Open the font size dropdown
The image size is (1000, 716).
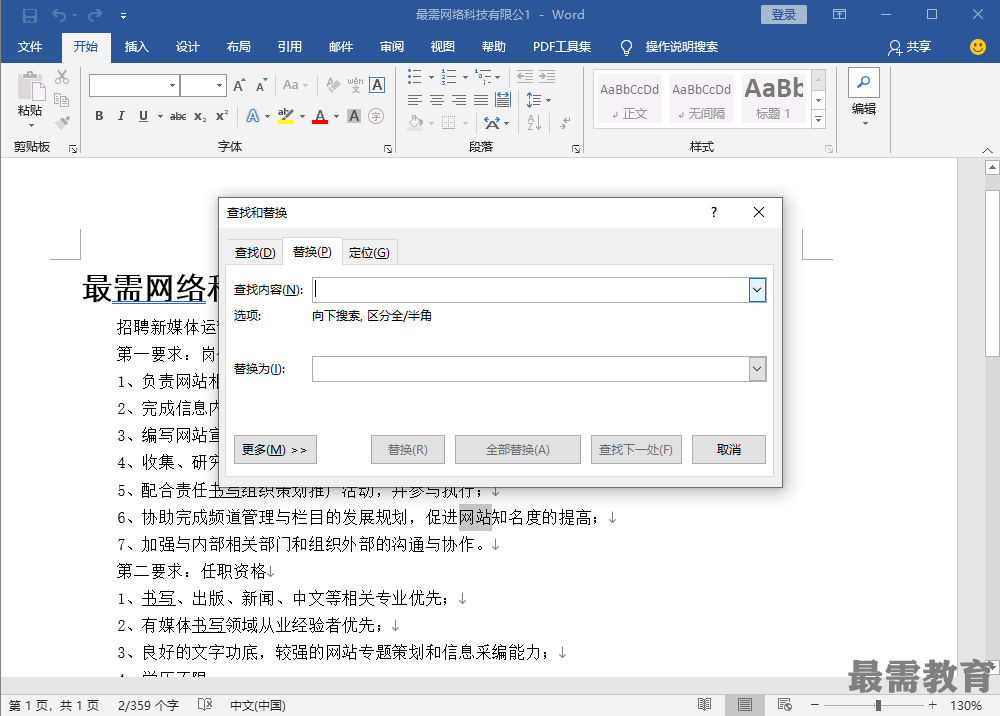pyautogui.click(x=219, y=85)
